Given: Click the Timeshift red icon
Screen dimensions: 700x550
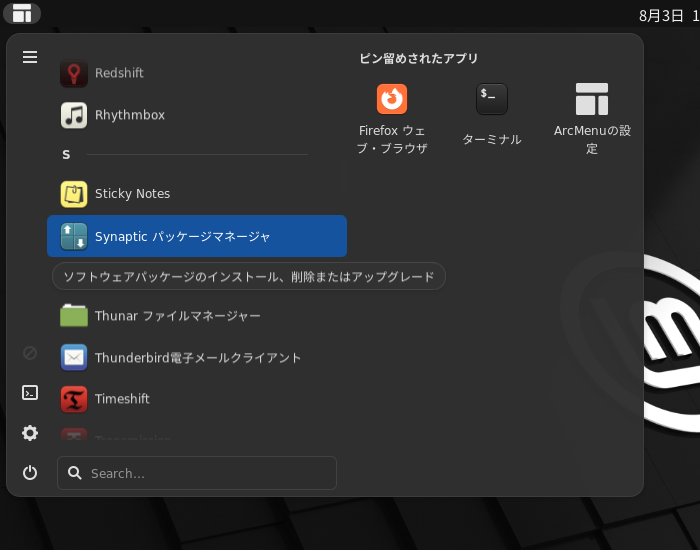Looking at the screenshot, I should (x=74, y=399).
